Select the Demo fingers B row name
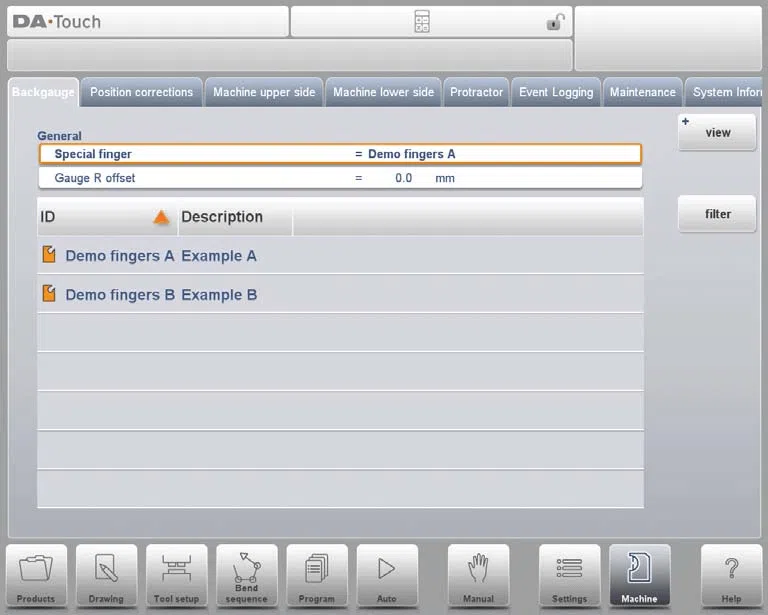This screenshot has height=615, width=768. (120, 295)
